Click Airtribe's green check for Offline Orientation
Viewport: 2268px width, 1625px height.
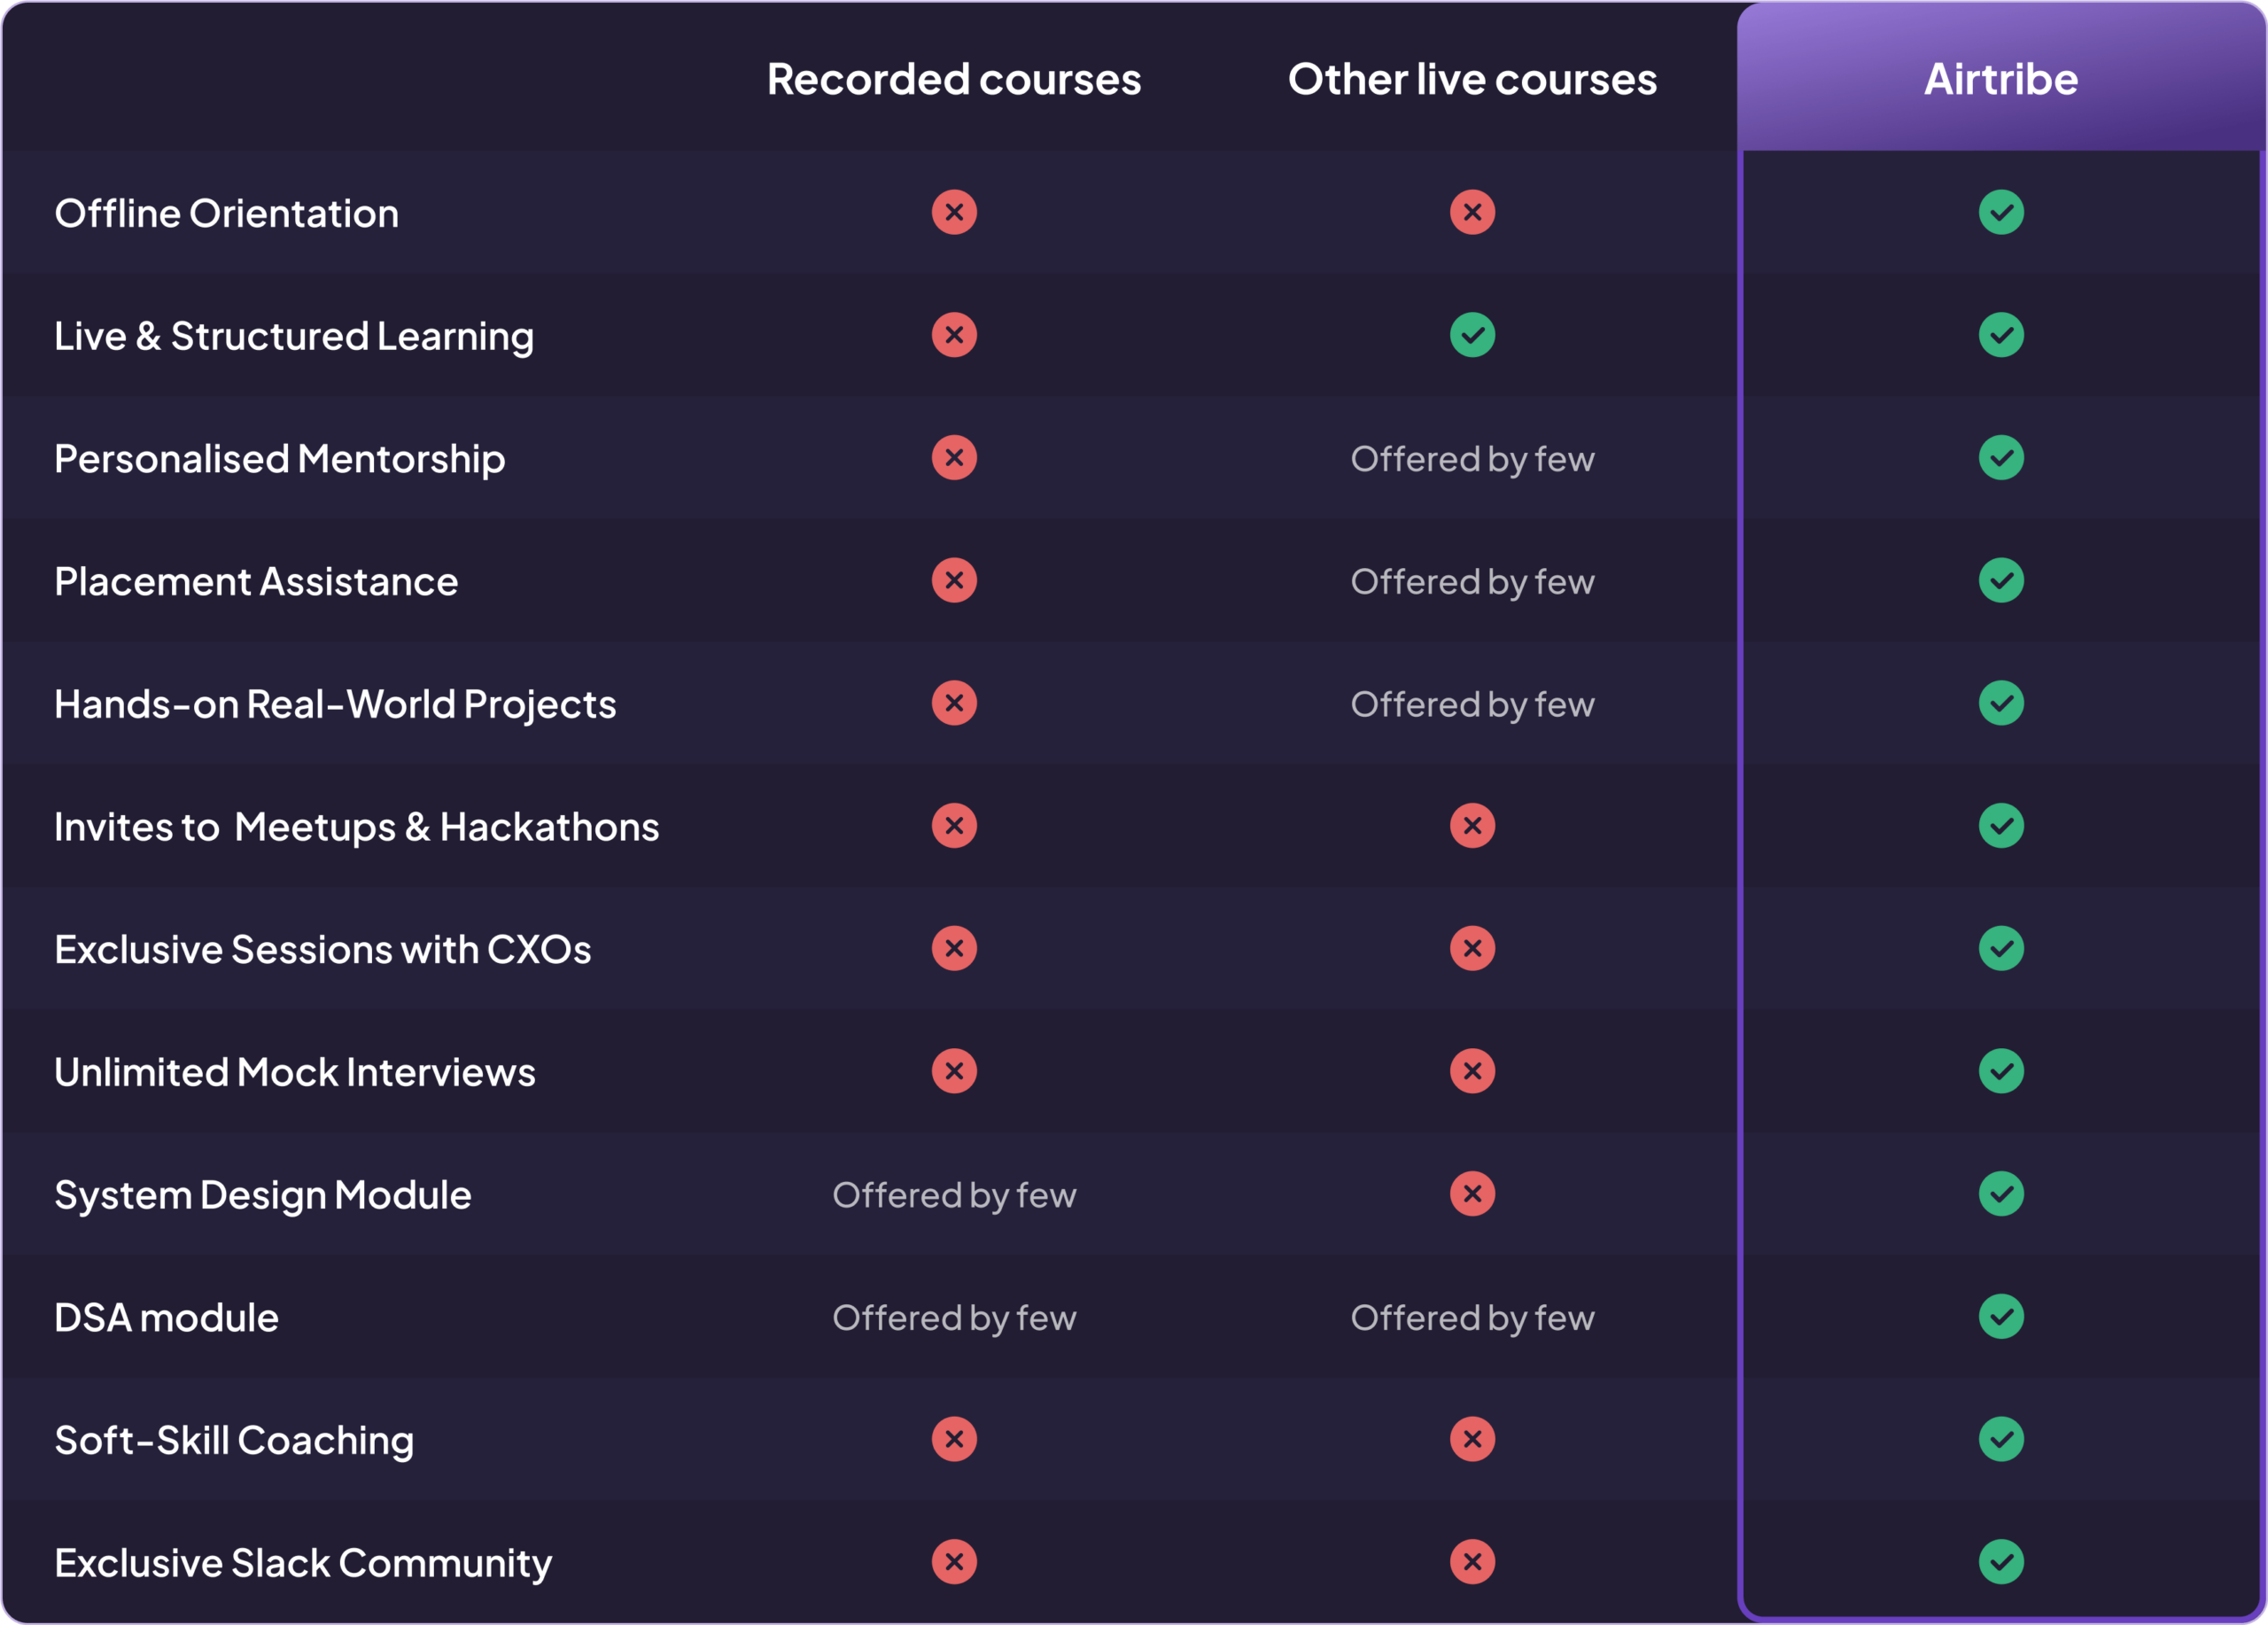2001,212
